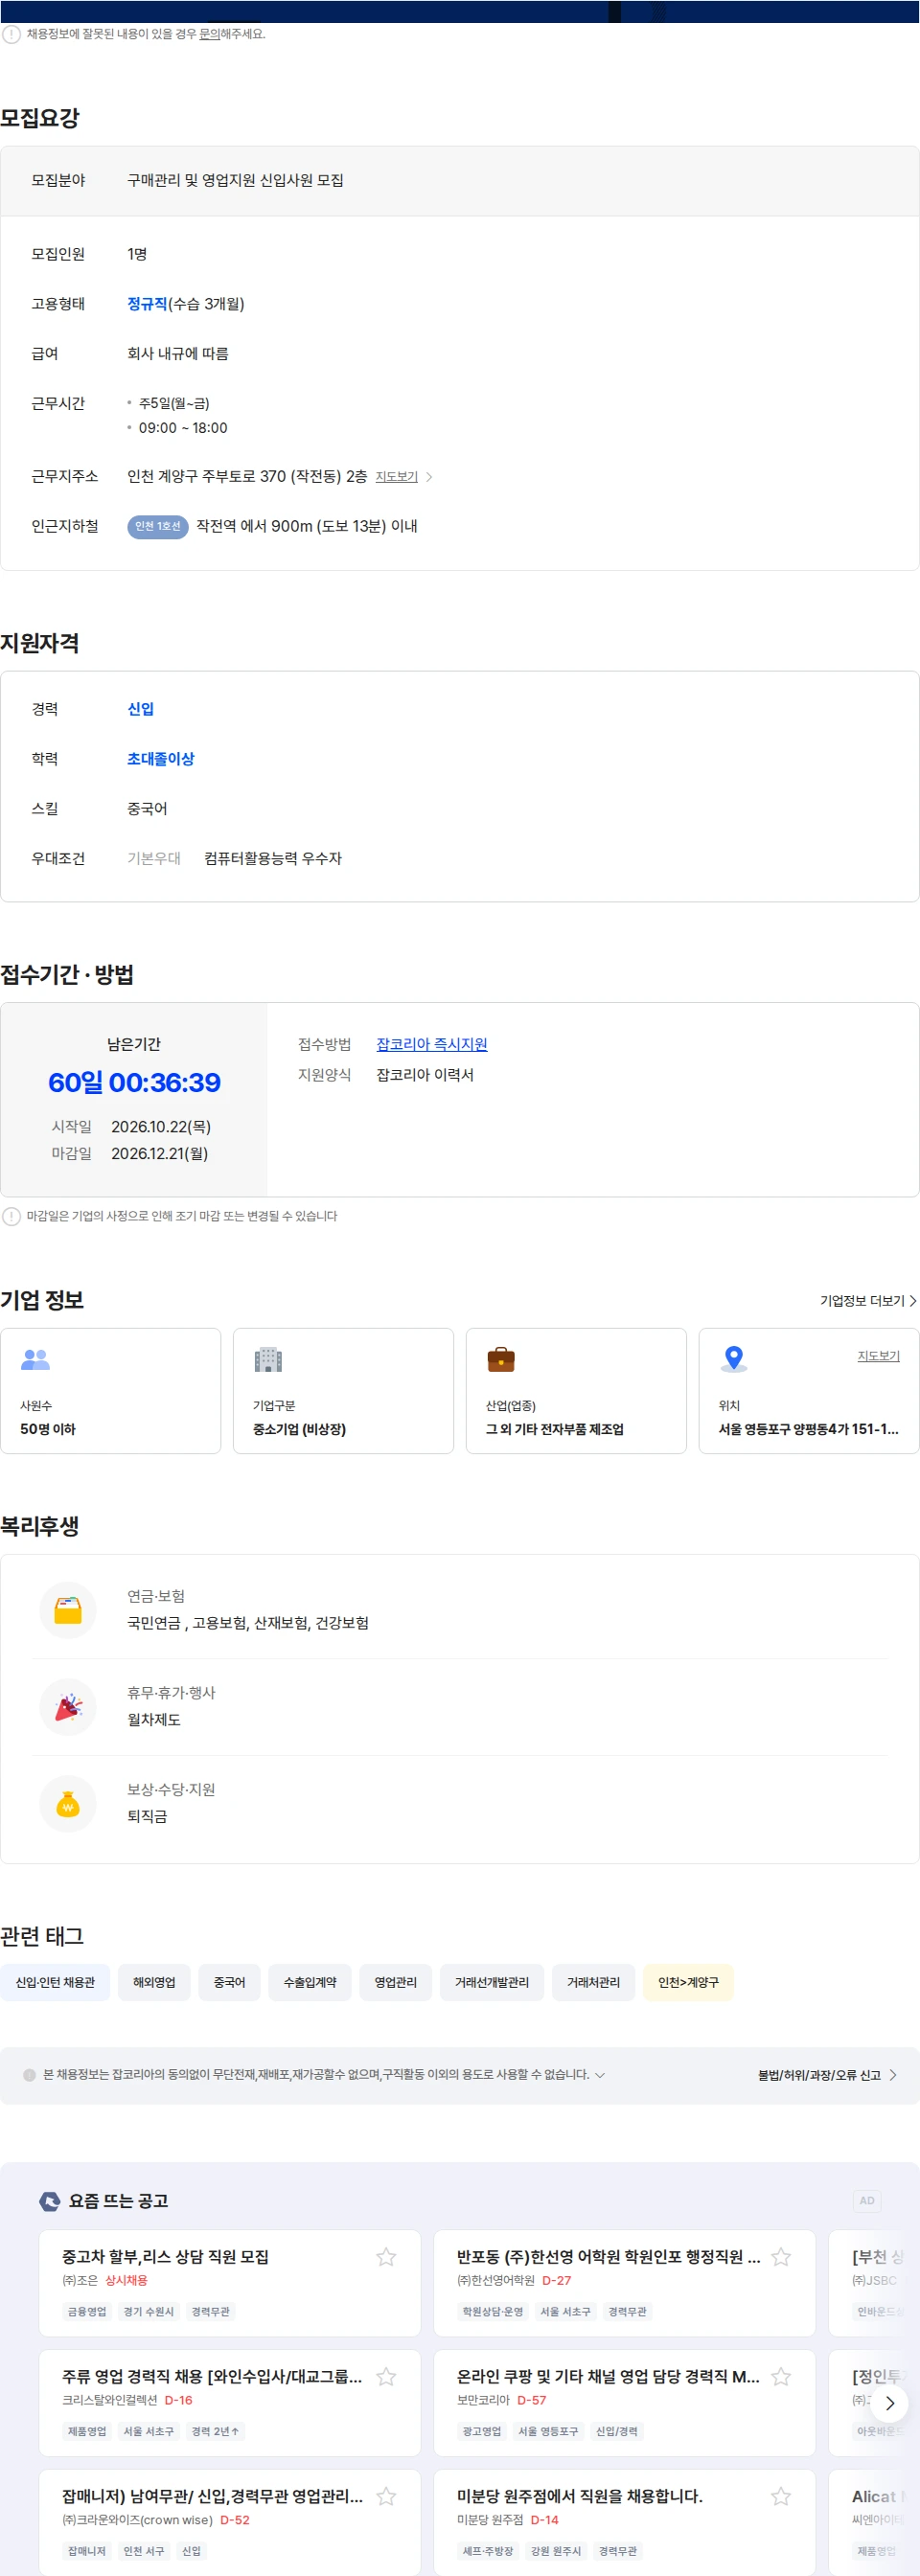920x2576 pixels.
Task: Click the 강원 원주시 tag
Action: pos(556,2553)
